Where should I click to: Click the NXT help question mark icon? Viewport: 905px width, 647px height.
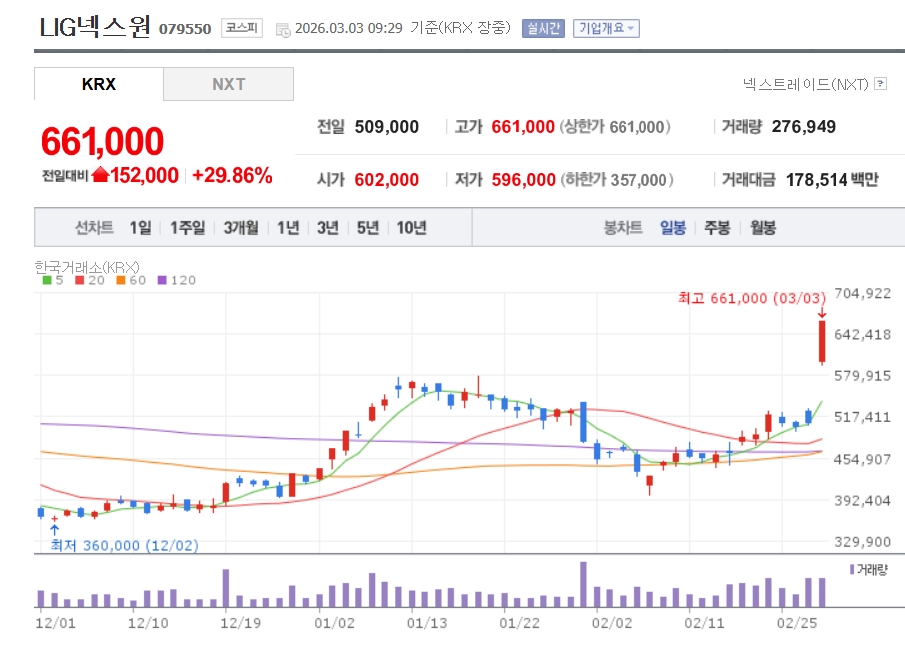[x=880, y=84]
